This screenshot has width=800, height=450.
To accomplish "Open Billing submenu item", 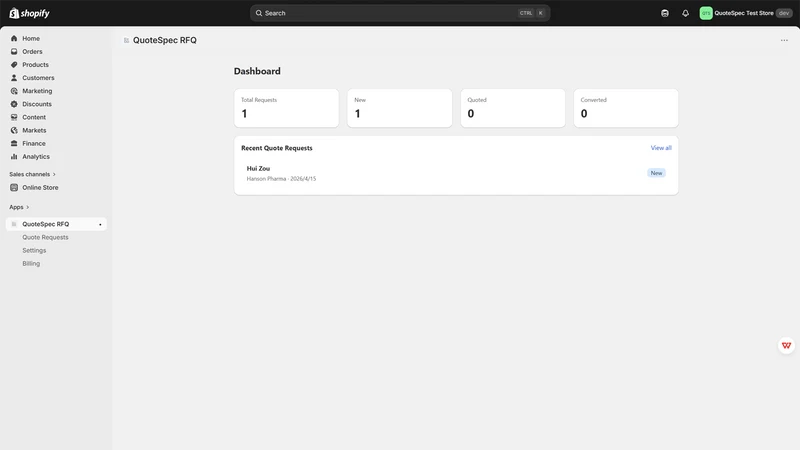I will tap(31, 264).
